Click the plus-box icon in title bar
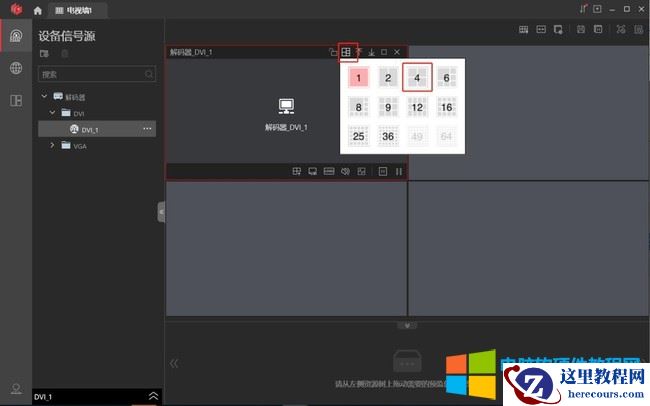650x406 pixels. point(597,9)
